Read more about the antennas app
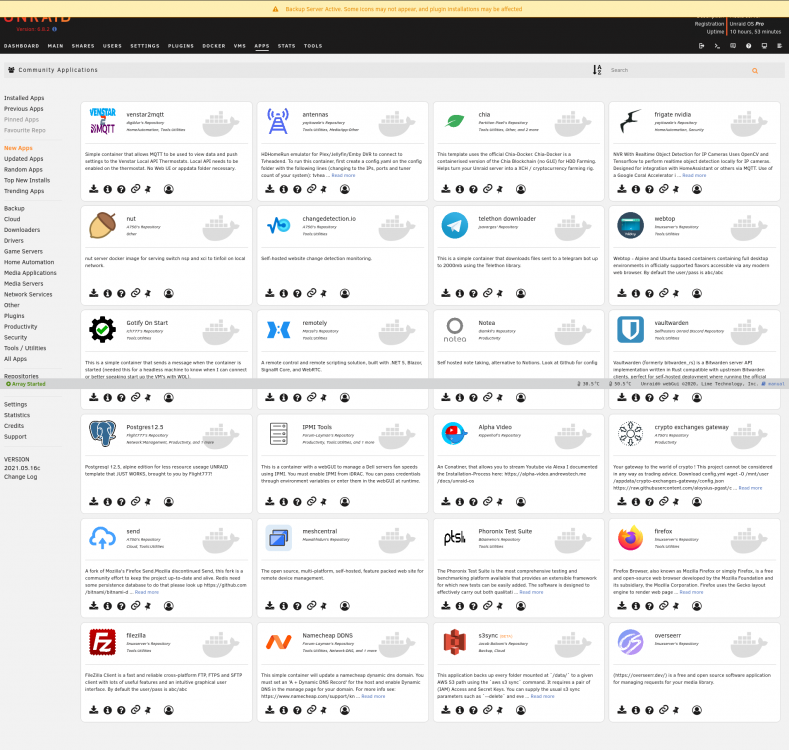This screenshot has height=750, width=789. (x=343, y=175)
